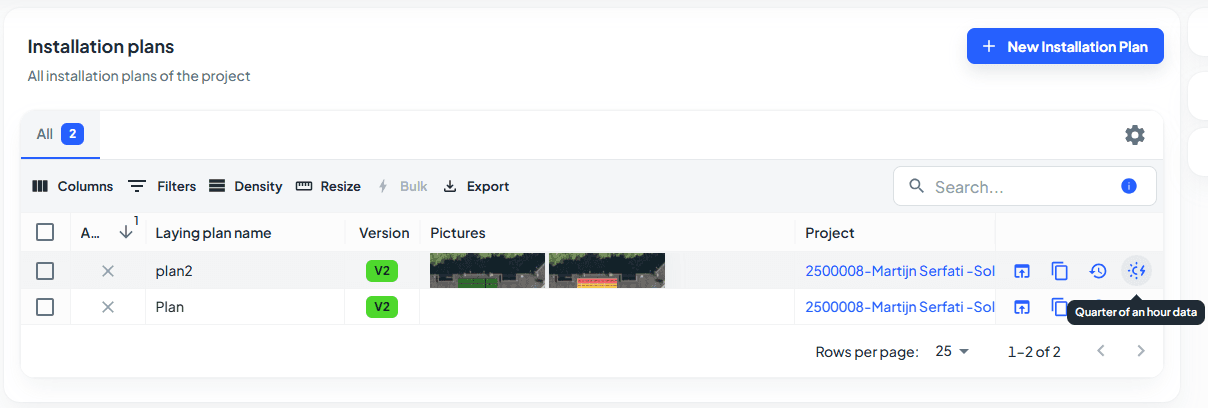Open the project link in plan2 row

[x=899, y=270]
